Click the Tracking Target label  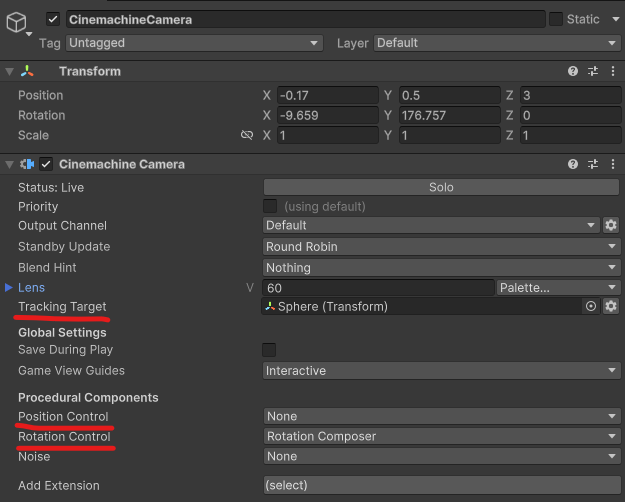pos(62,306)
